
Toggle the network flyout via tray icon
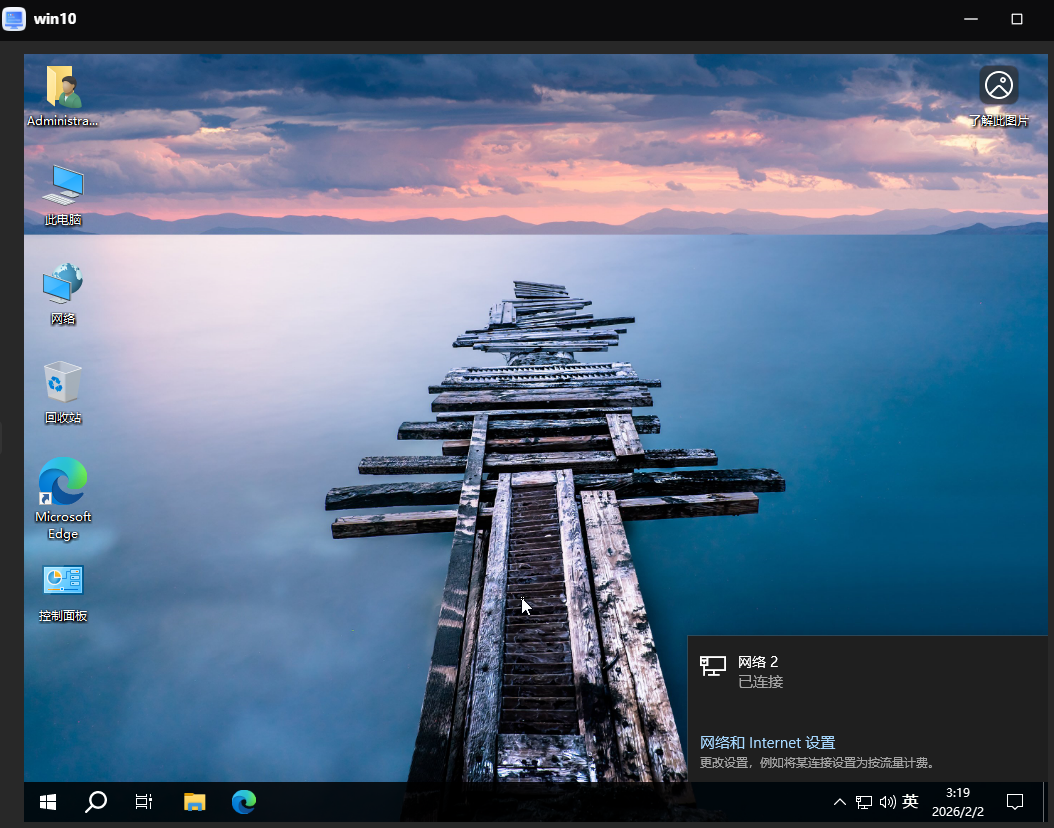tap(864, 802)
